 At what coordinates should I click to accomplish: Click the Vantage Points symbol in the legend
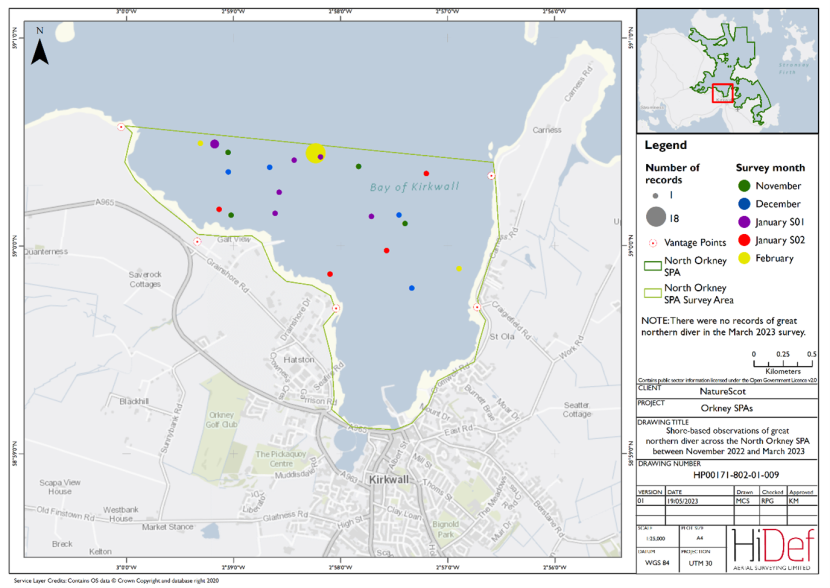(x=653, y=243)
